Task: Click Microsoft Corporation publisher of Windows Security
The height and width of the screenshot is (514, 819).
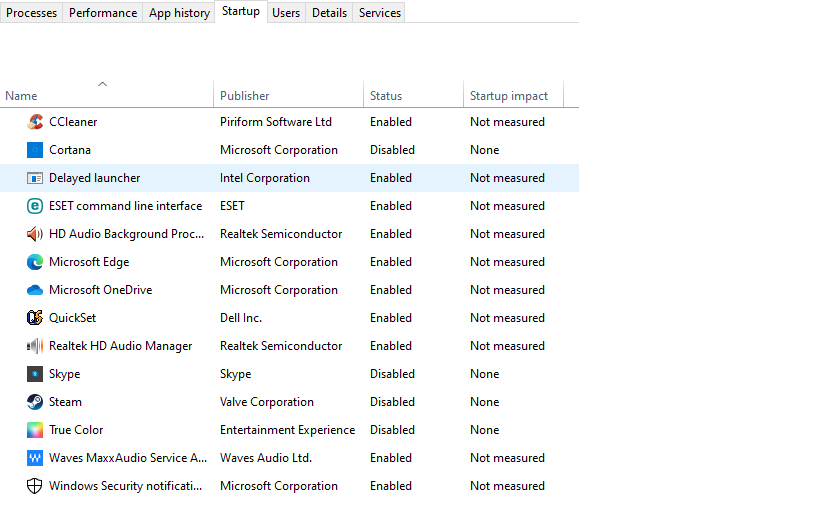Action: click(x=279, y=486)
